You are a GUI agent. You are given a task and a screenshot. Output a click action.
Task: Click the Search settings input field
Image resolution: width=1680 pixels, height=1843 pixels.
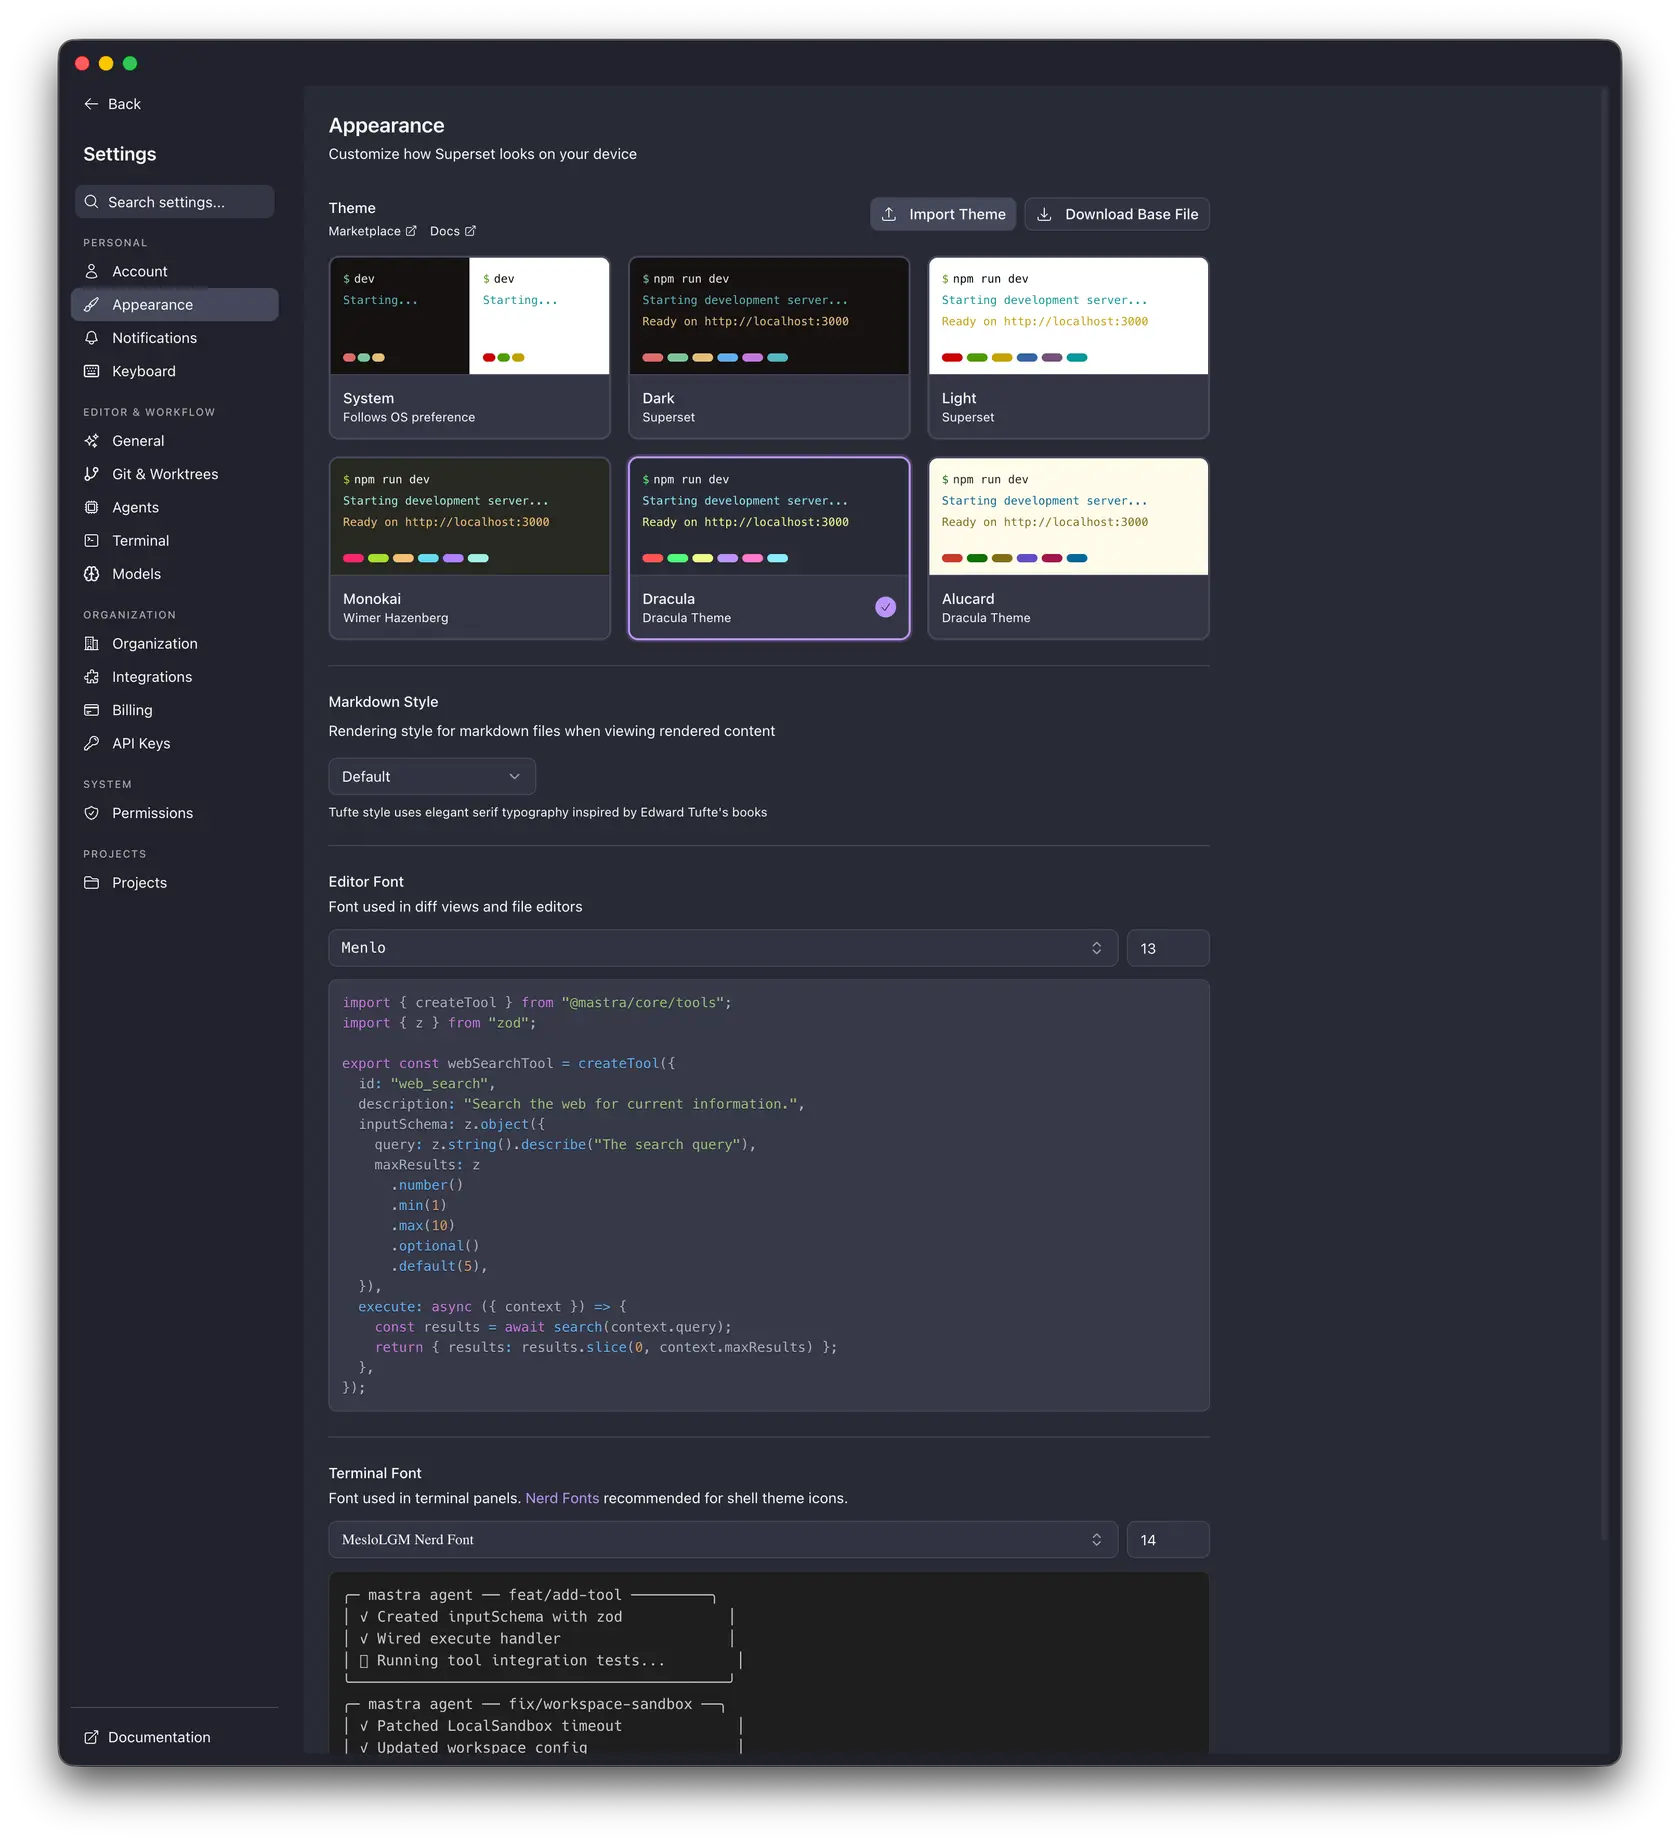175,202
